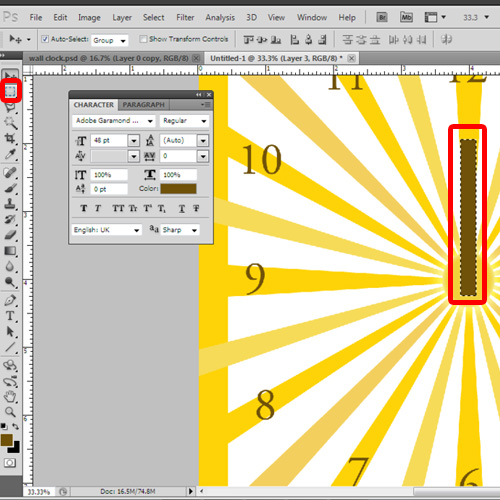This screenshot has width=500, height=500.
Task: Open the Filter menu
Action: click(185, 17)
